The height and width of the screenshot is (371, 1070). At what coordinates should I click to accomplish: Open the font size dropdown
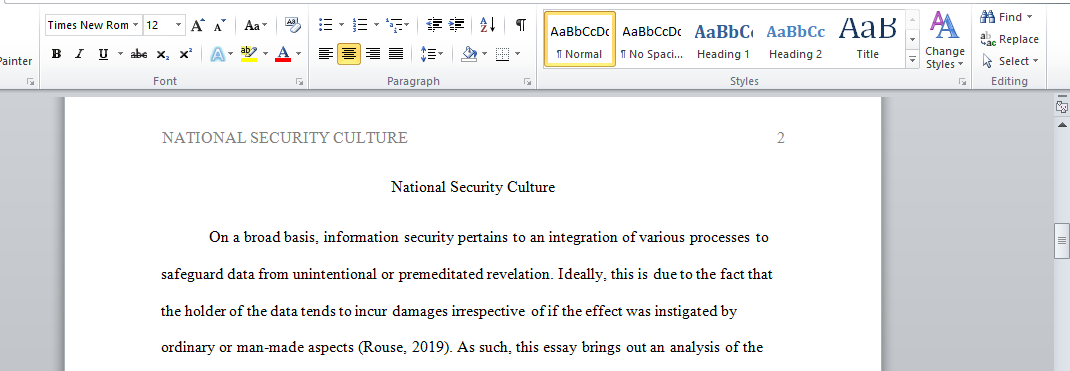[179, 26]
